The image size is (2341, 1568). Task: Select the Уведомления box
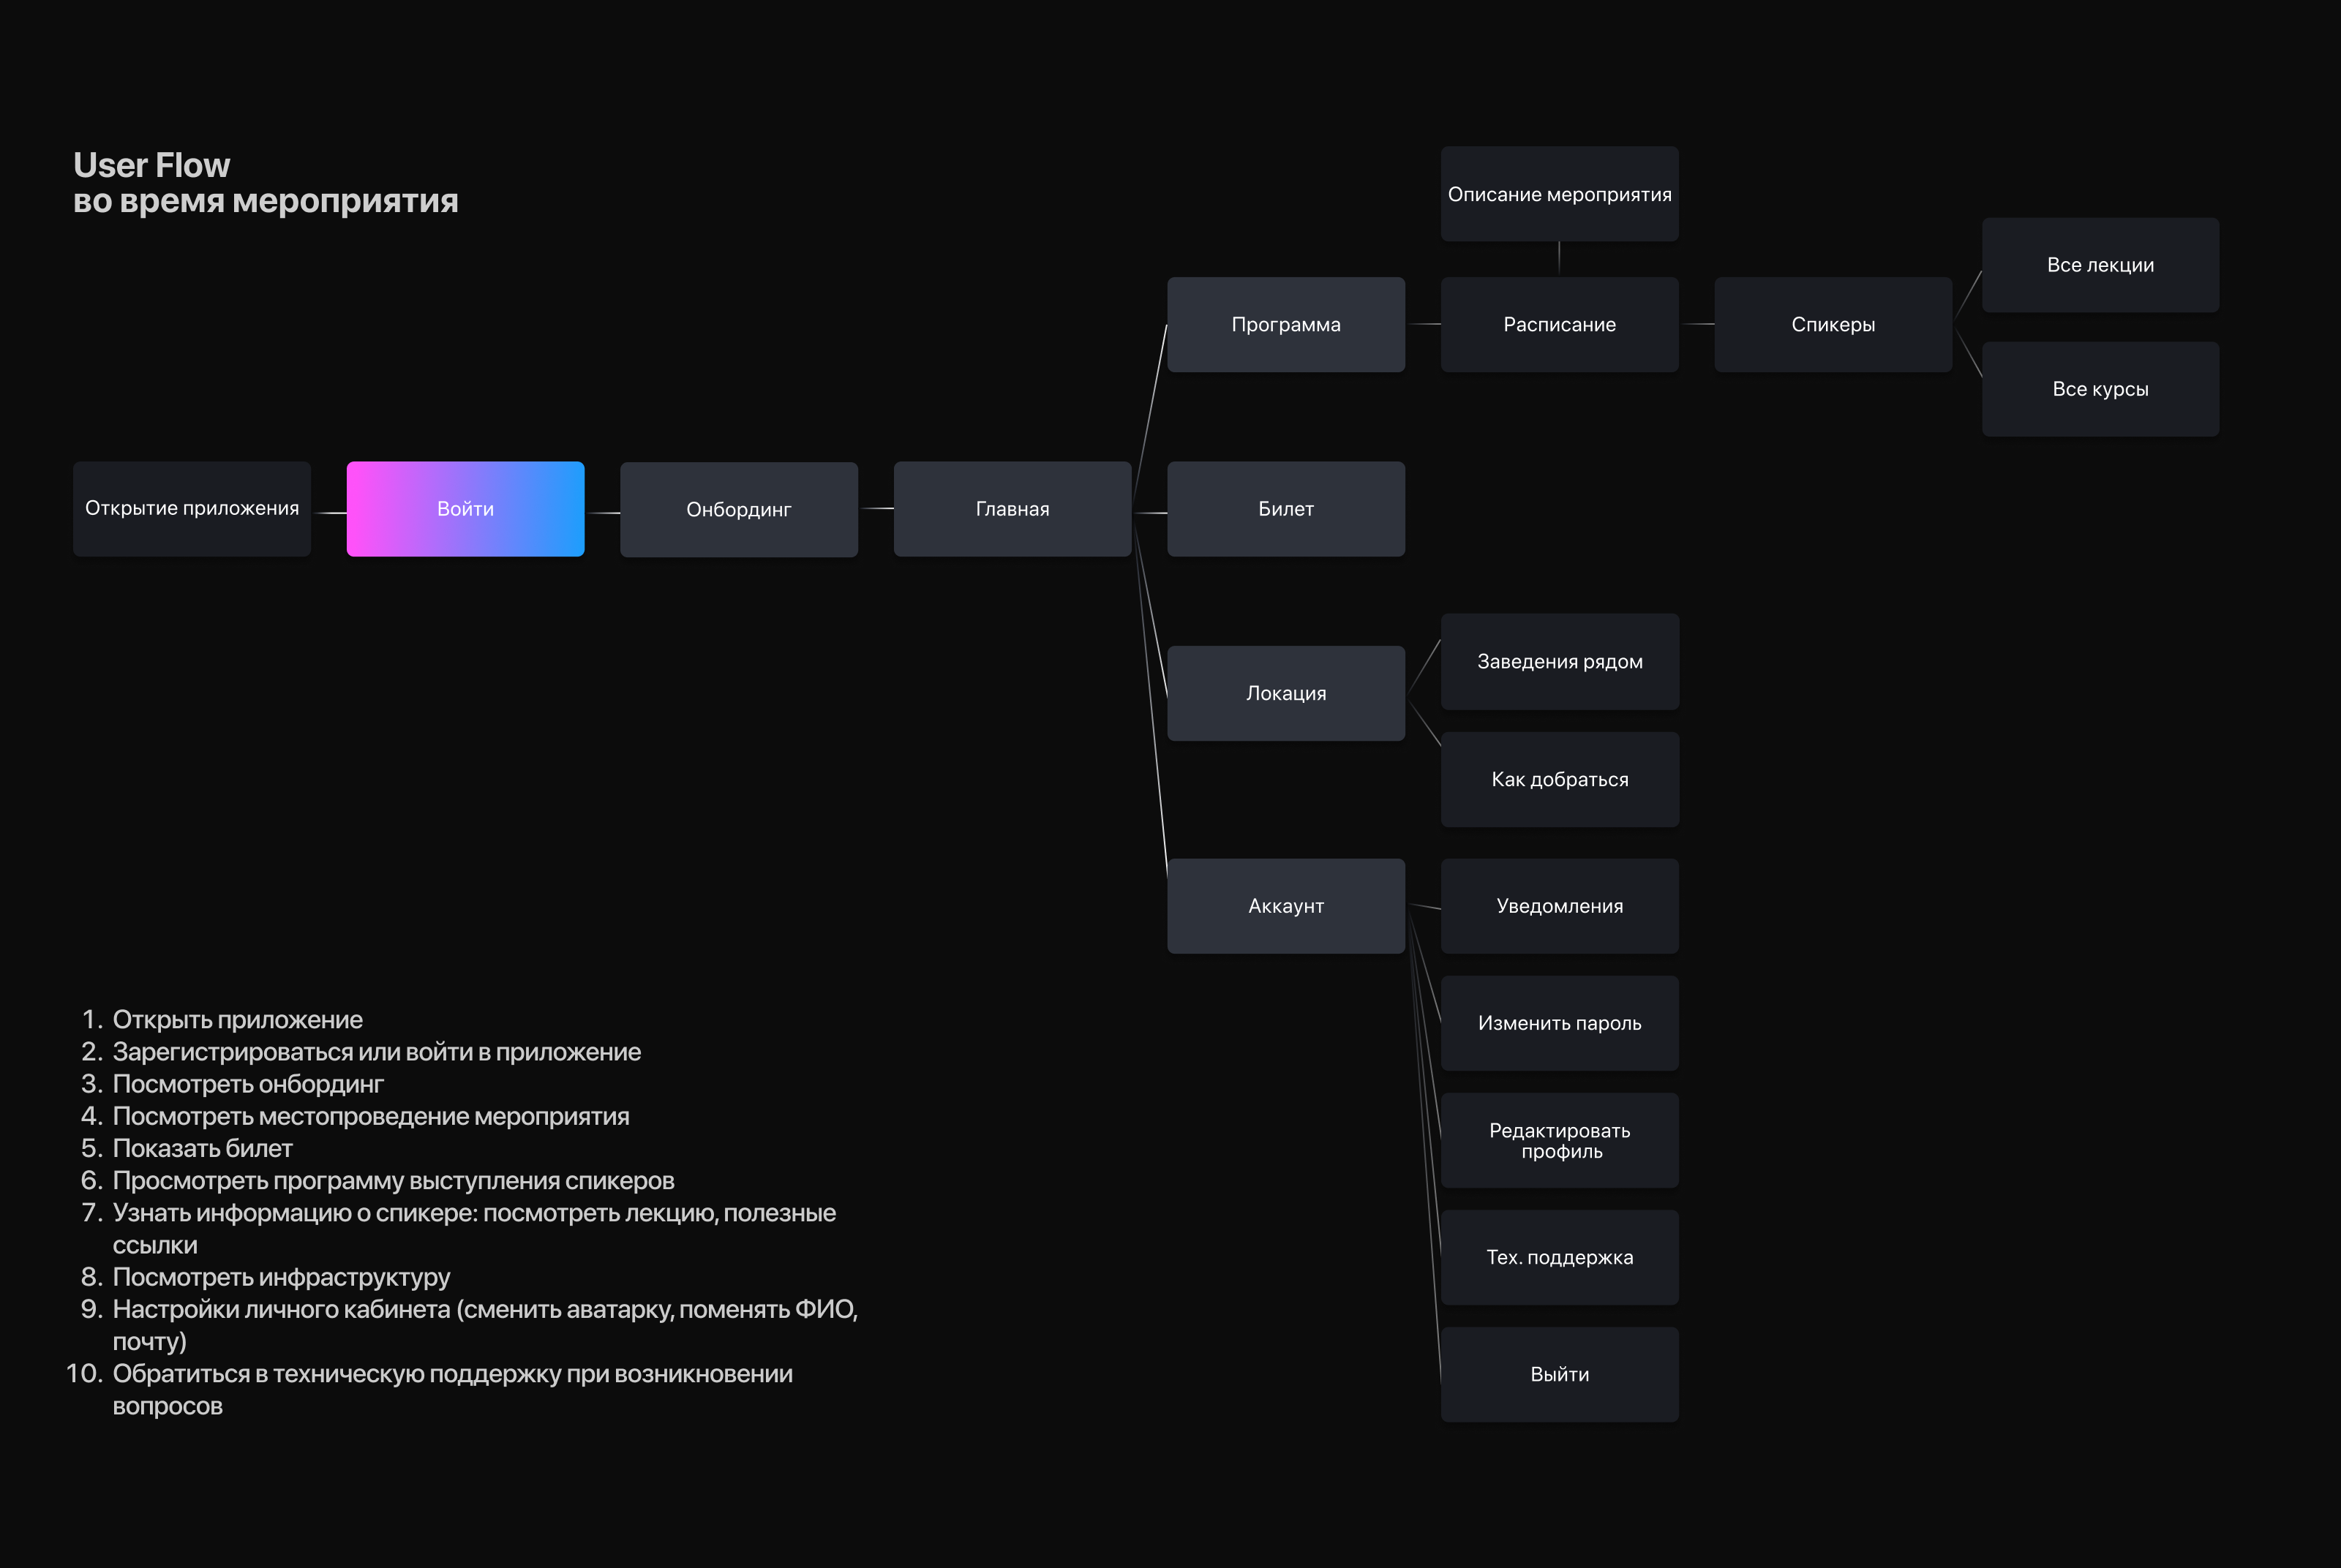click(1559, 906)
